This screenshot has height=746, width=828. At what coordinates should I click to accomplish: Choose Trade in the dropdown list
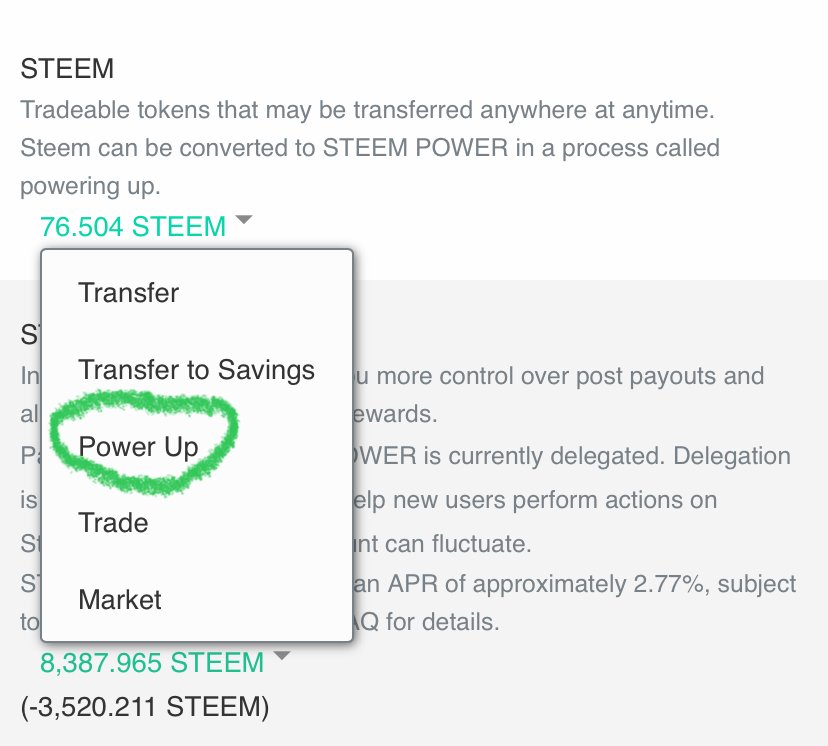tap(113, 523)
